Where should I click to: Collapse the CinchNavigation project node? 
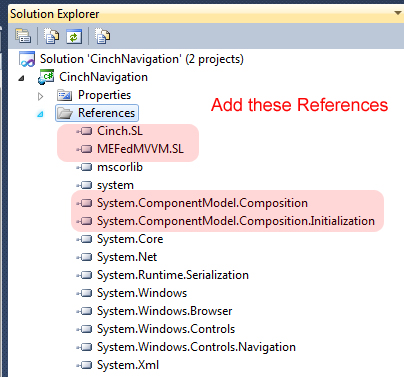(x=21, y=79)
